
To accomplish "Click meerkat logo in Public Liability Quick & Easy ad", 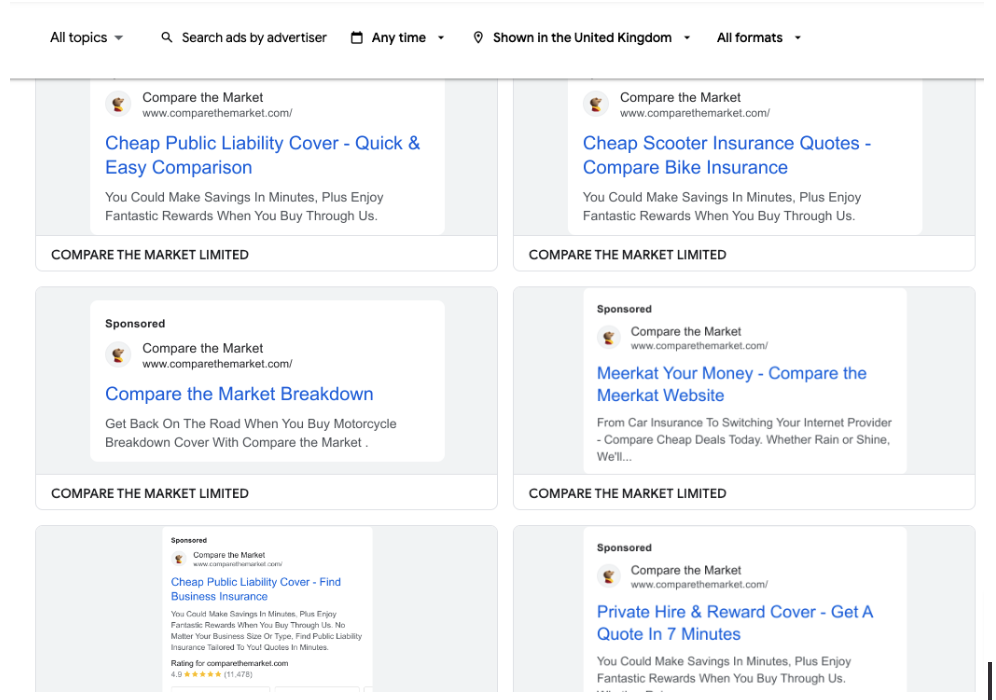I will [118, 104].
